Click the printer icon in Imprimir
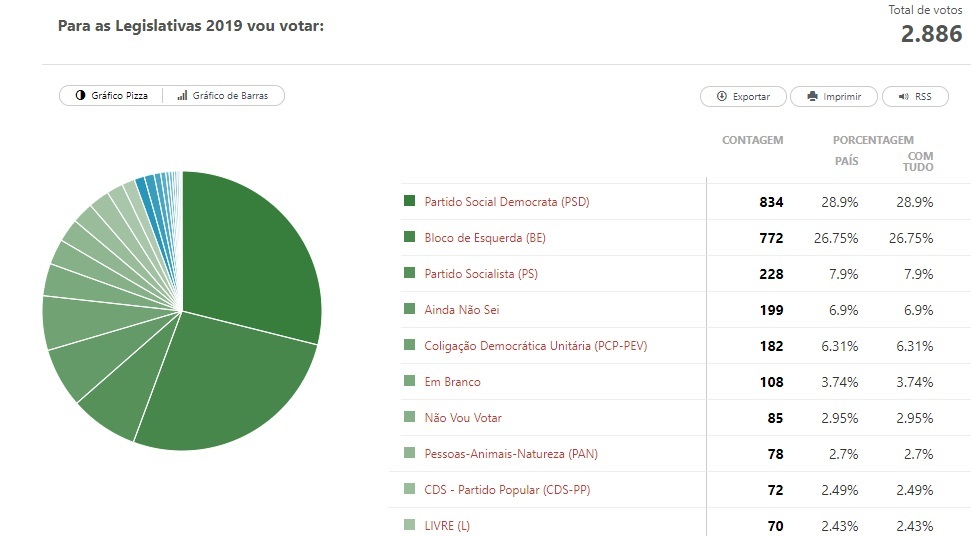The width and height of the screenshot is (971, 536). click(811, 97)
